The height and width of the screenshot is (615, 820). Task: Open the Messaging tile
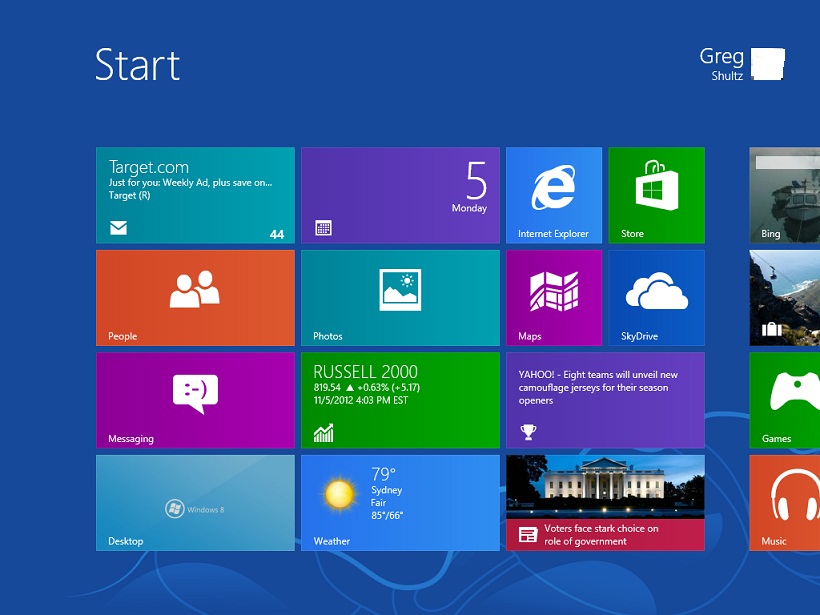(x=195, y=400)
